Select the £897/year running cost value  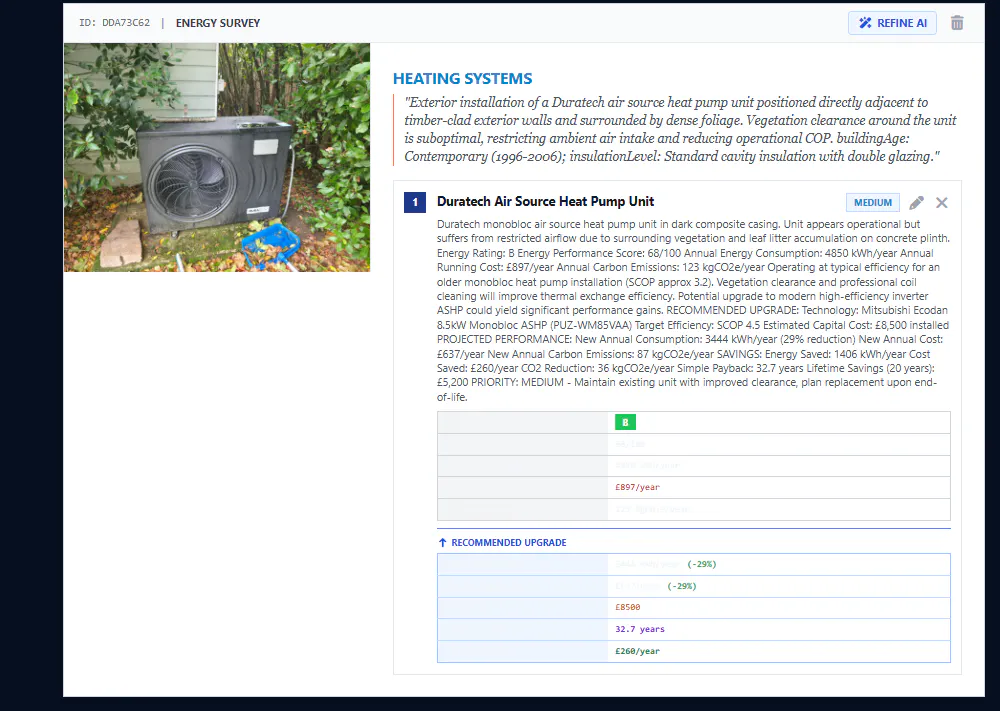[x=637, y=487]
